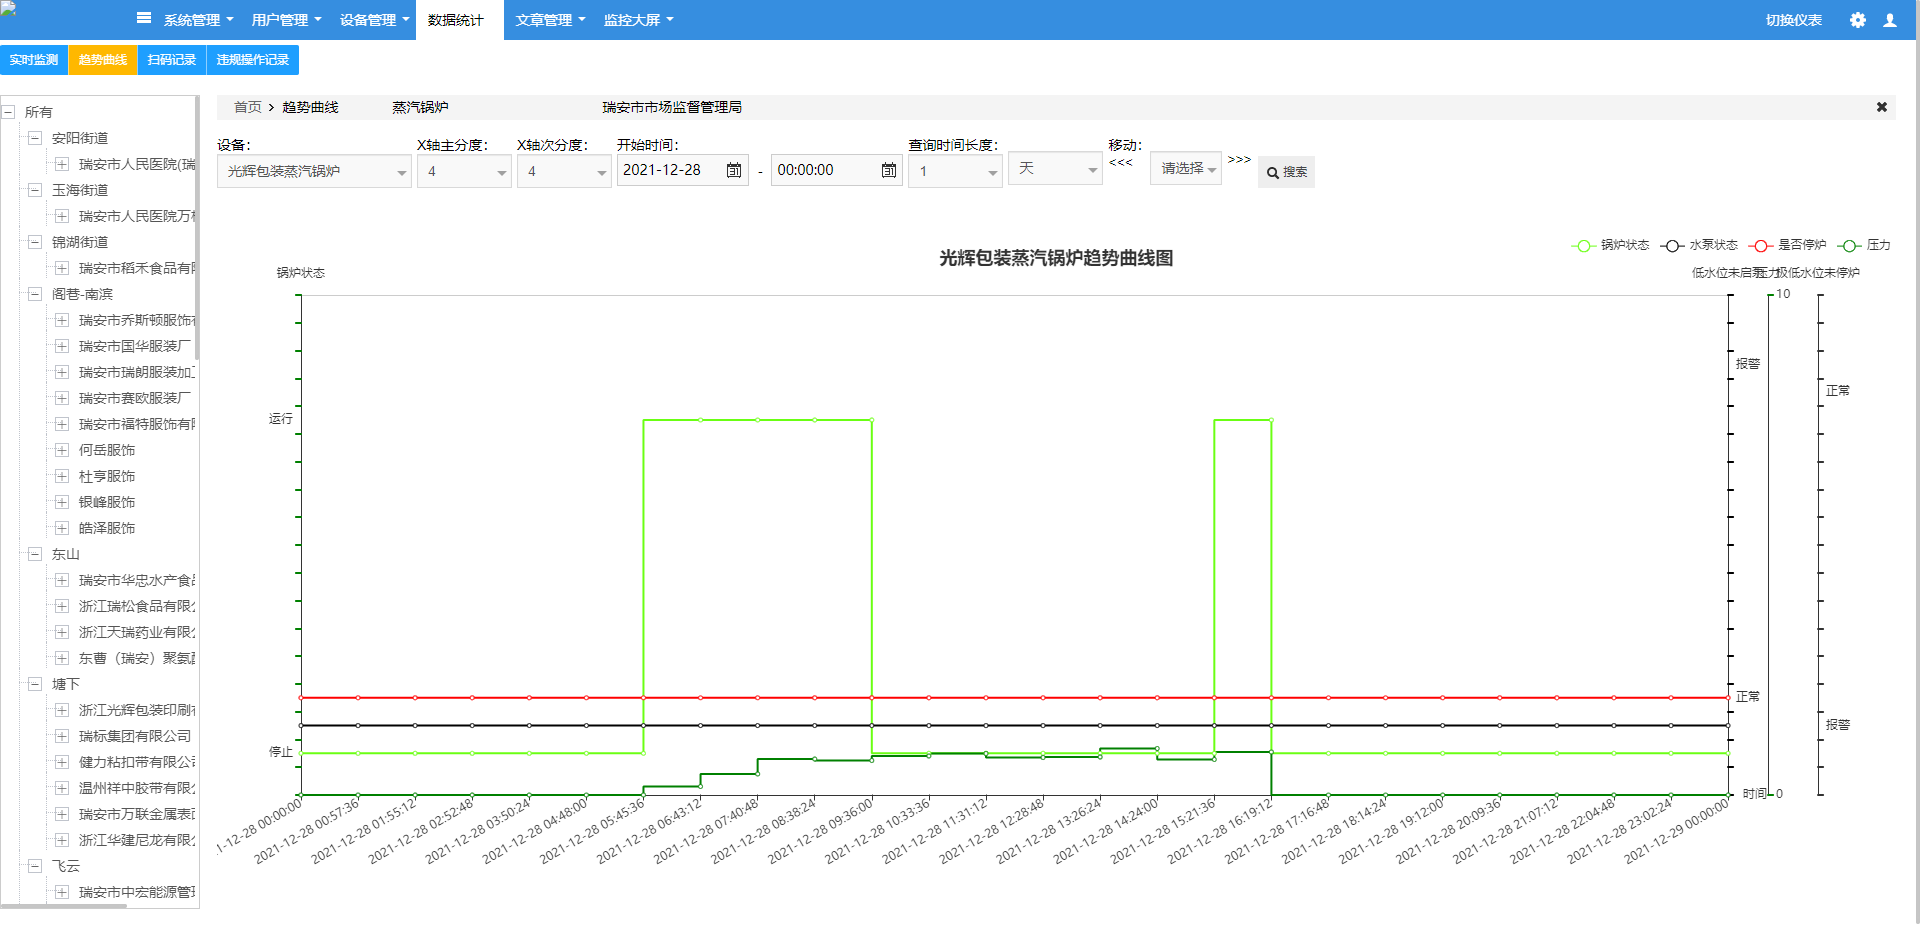
Task: Open the start time picker icon
Action: pyautogui.click(x=889, y=170)
